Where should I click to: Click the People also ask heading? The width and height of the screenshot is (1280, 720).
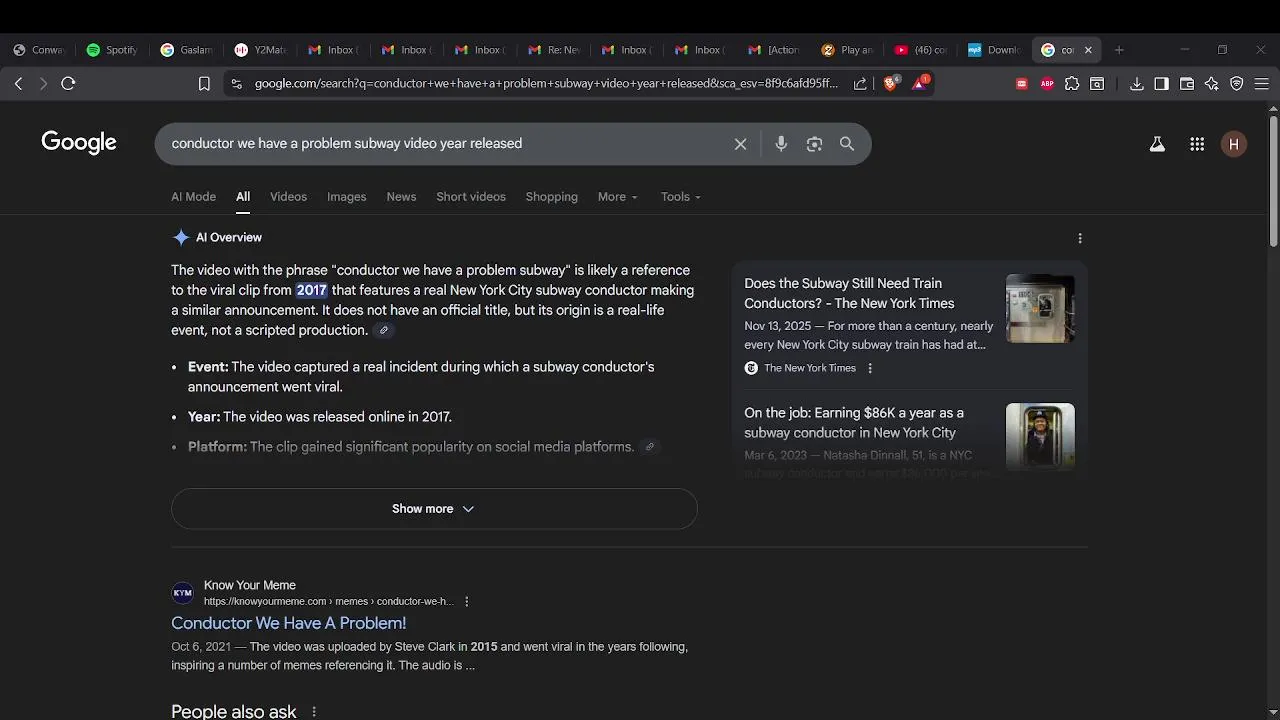pos(234,712)
